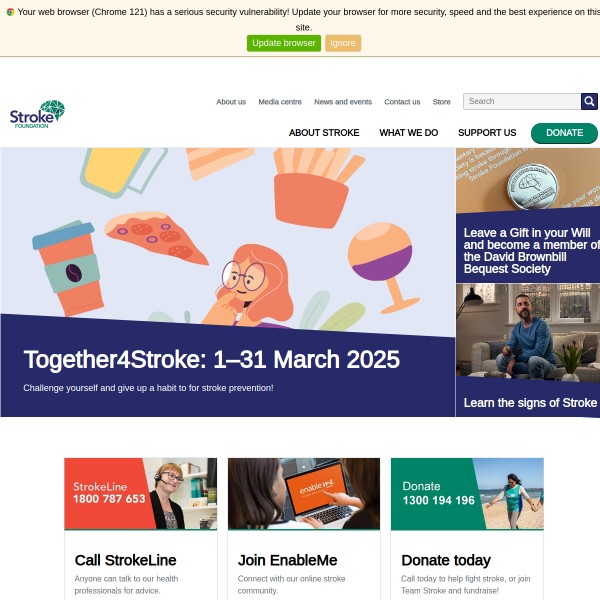Click the Update browser button
Screen dimensions: 600x600
[284, 43]
